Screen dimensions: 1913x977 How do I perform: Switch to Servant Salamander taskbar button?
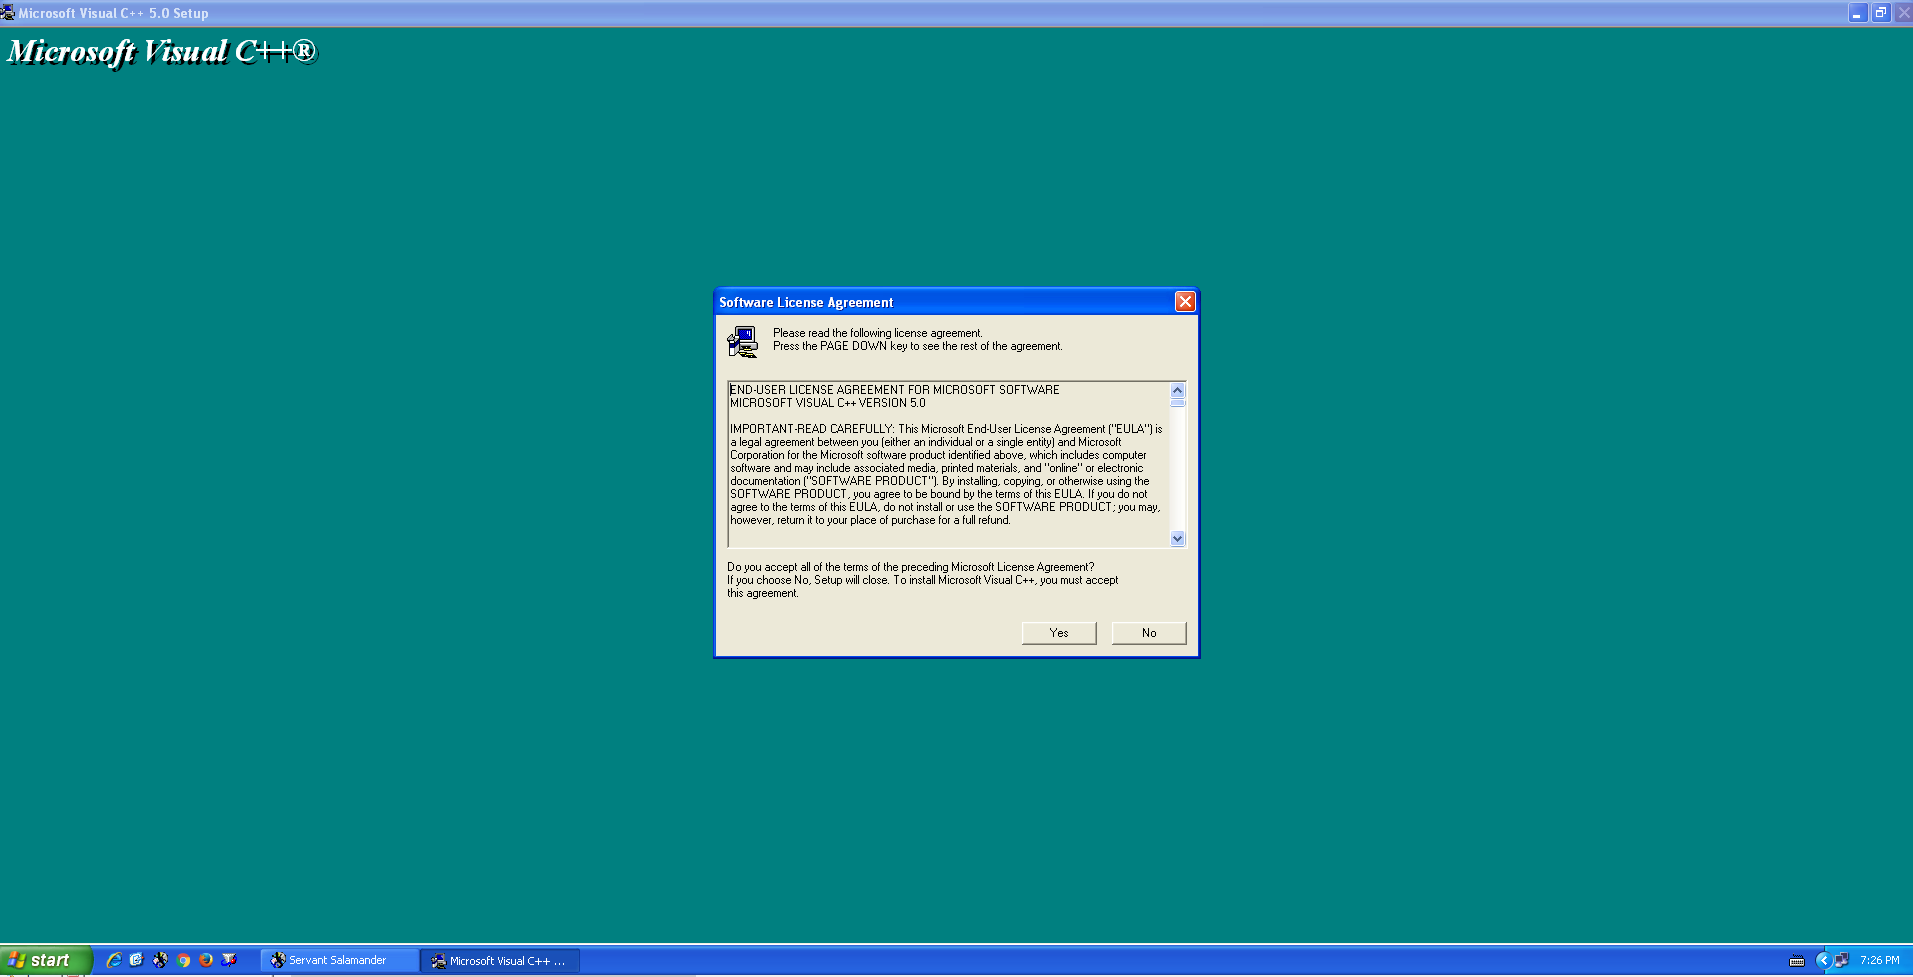tap(338, 960)
